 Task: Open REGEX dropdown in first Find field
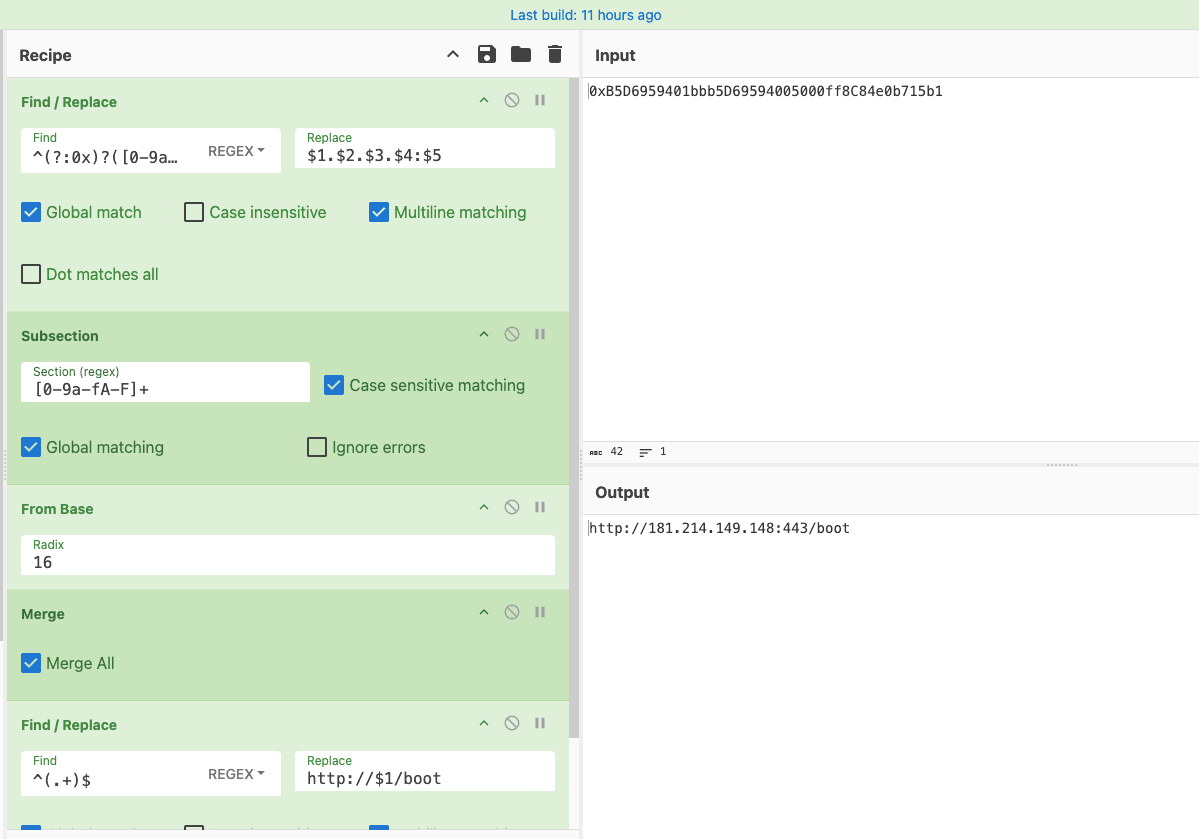236,151
